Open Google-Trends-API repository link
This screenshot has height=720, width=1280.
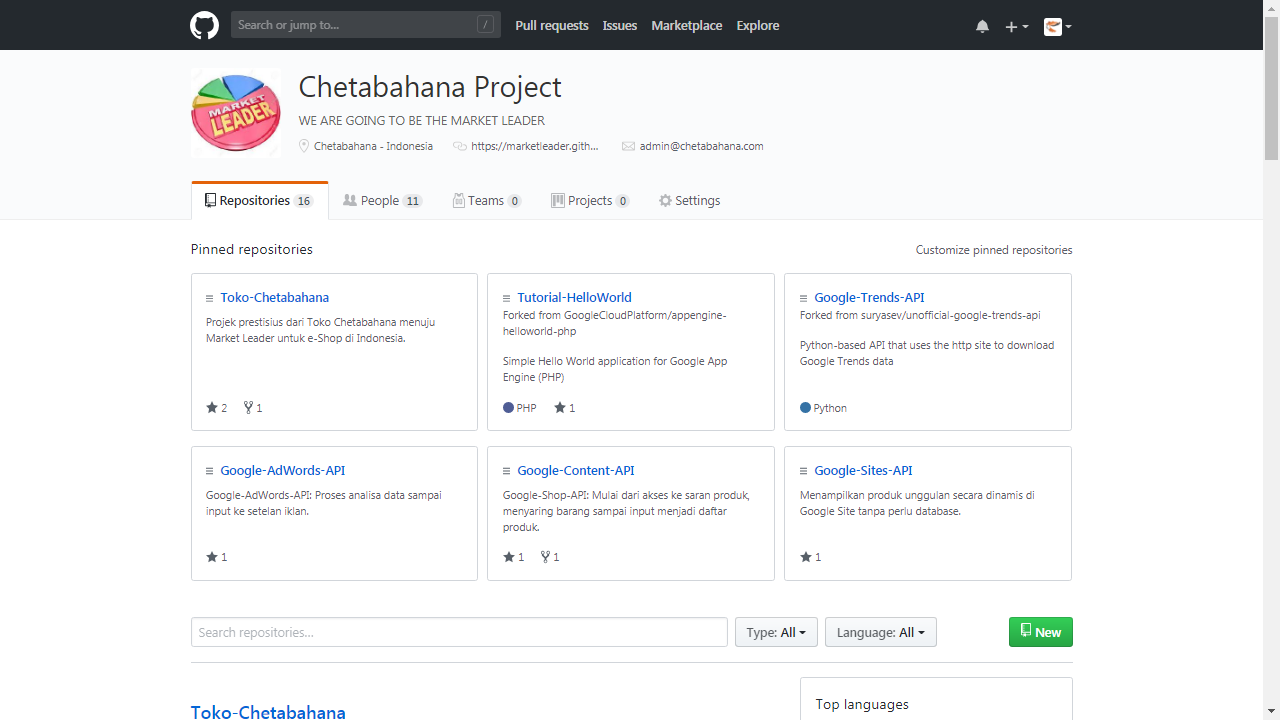click(x=869, y=298)
